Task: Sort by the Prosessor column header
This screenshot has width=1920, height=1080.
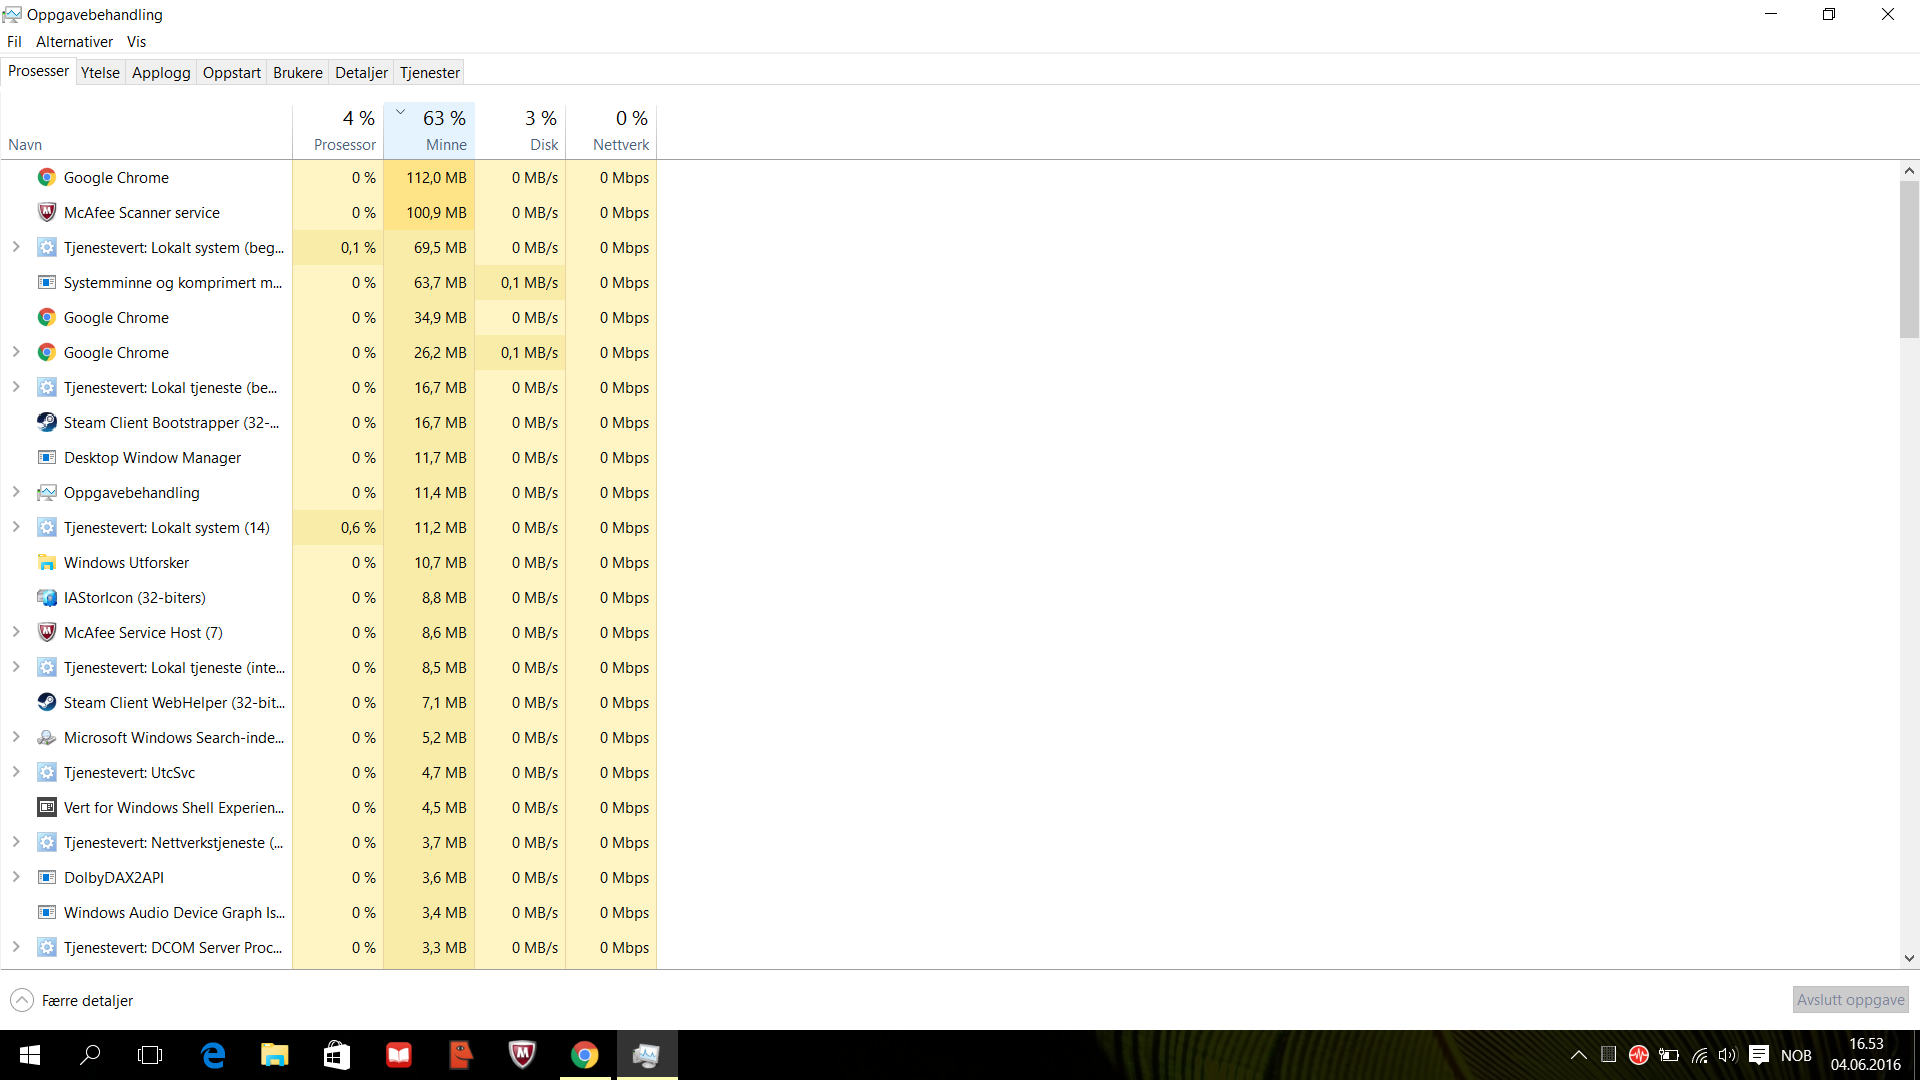Action: coord(338,130)
